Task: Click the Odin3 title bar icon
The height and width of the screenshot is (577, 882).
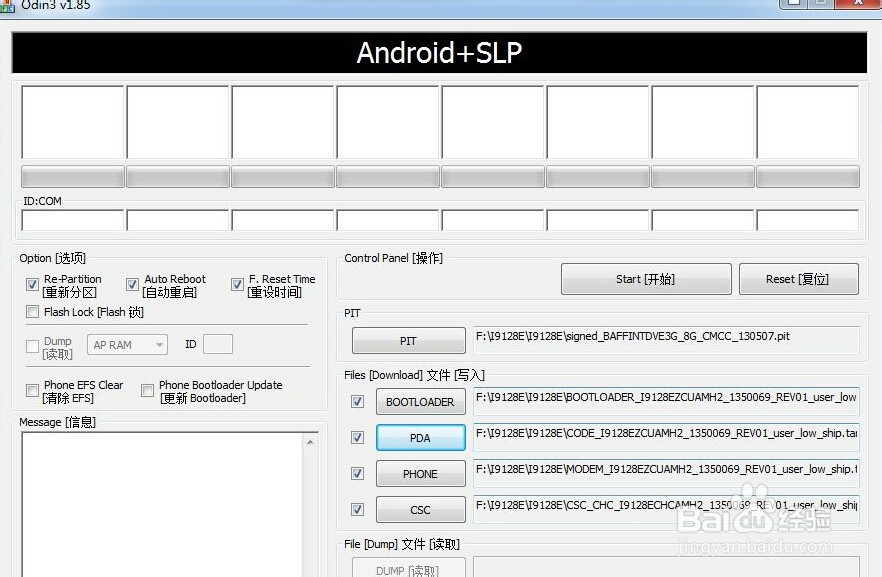Action: pyautogui.click(x=9, y=6)
